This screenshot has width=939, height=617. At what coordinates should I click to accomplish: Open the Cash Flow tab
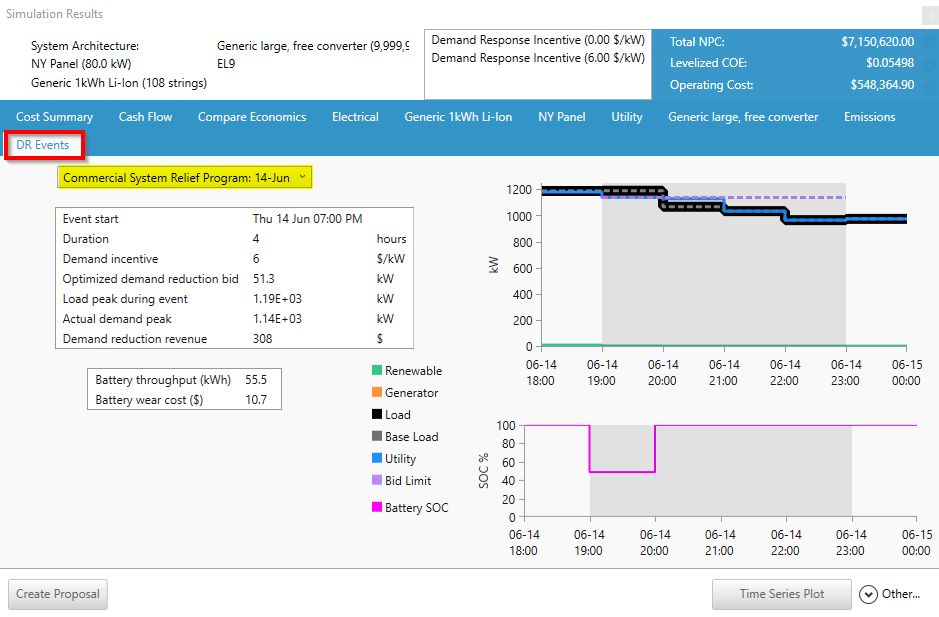(x=145, y=116)
